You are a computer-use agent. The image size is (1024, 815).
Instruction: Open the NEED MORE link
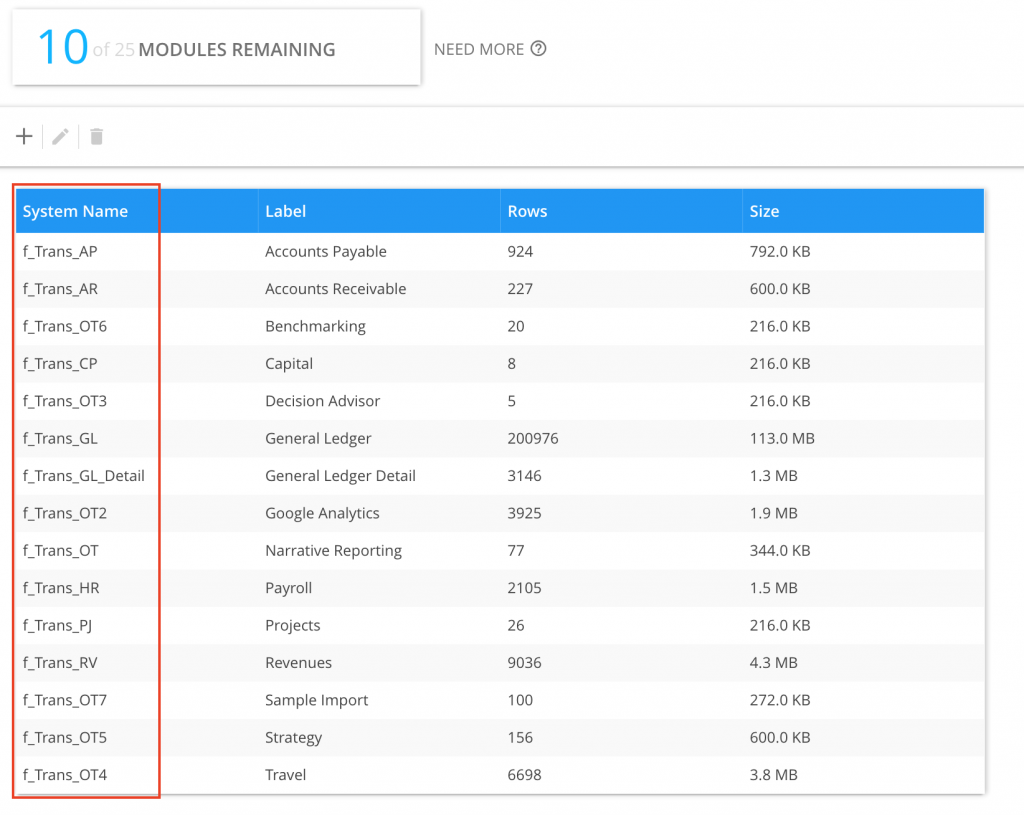click(479, 49)
